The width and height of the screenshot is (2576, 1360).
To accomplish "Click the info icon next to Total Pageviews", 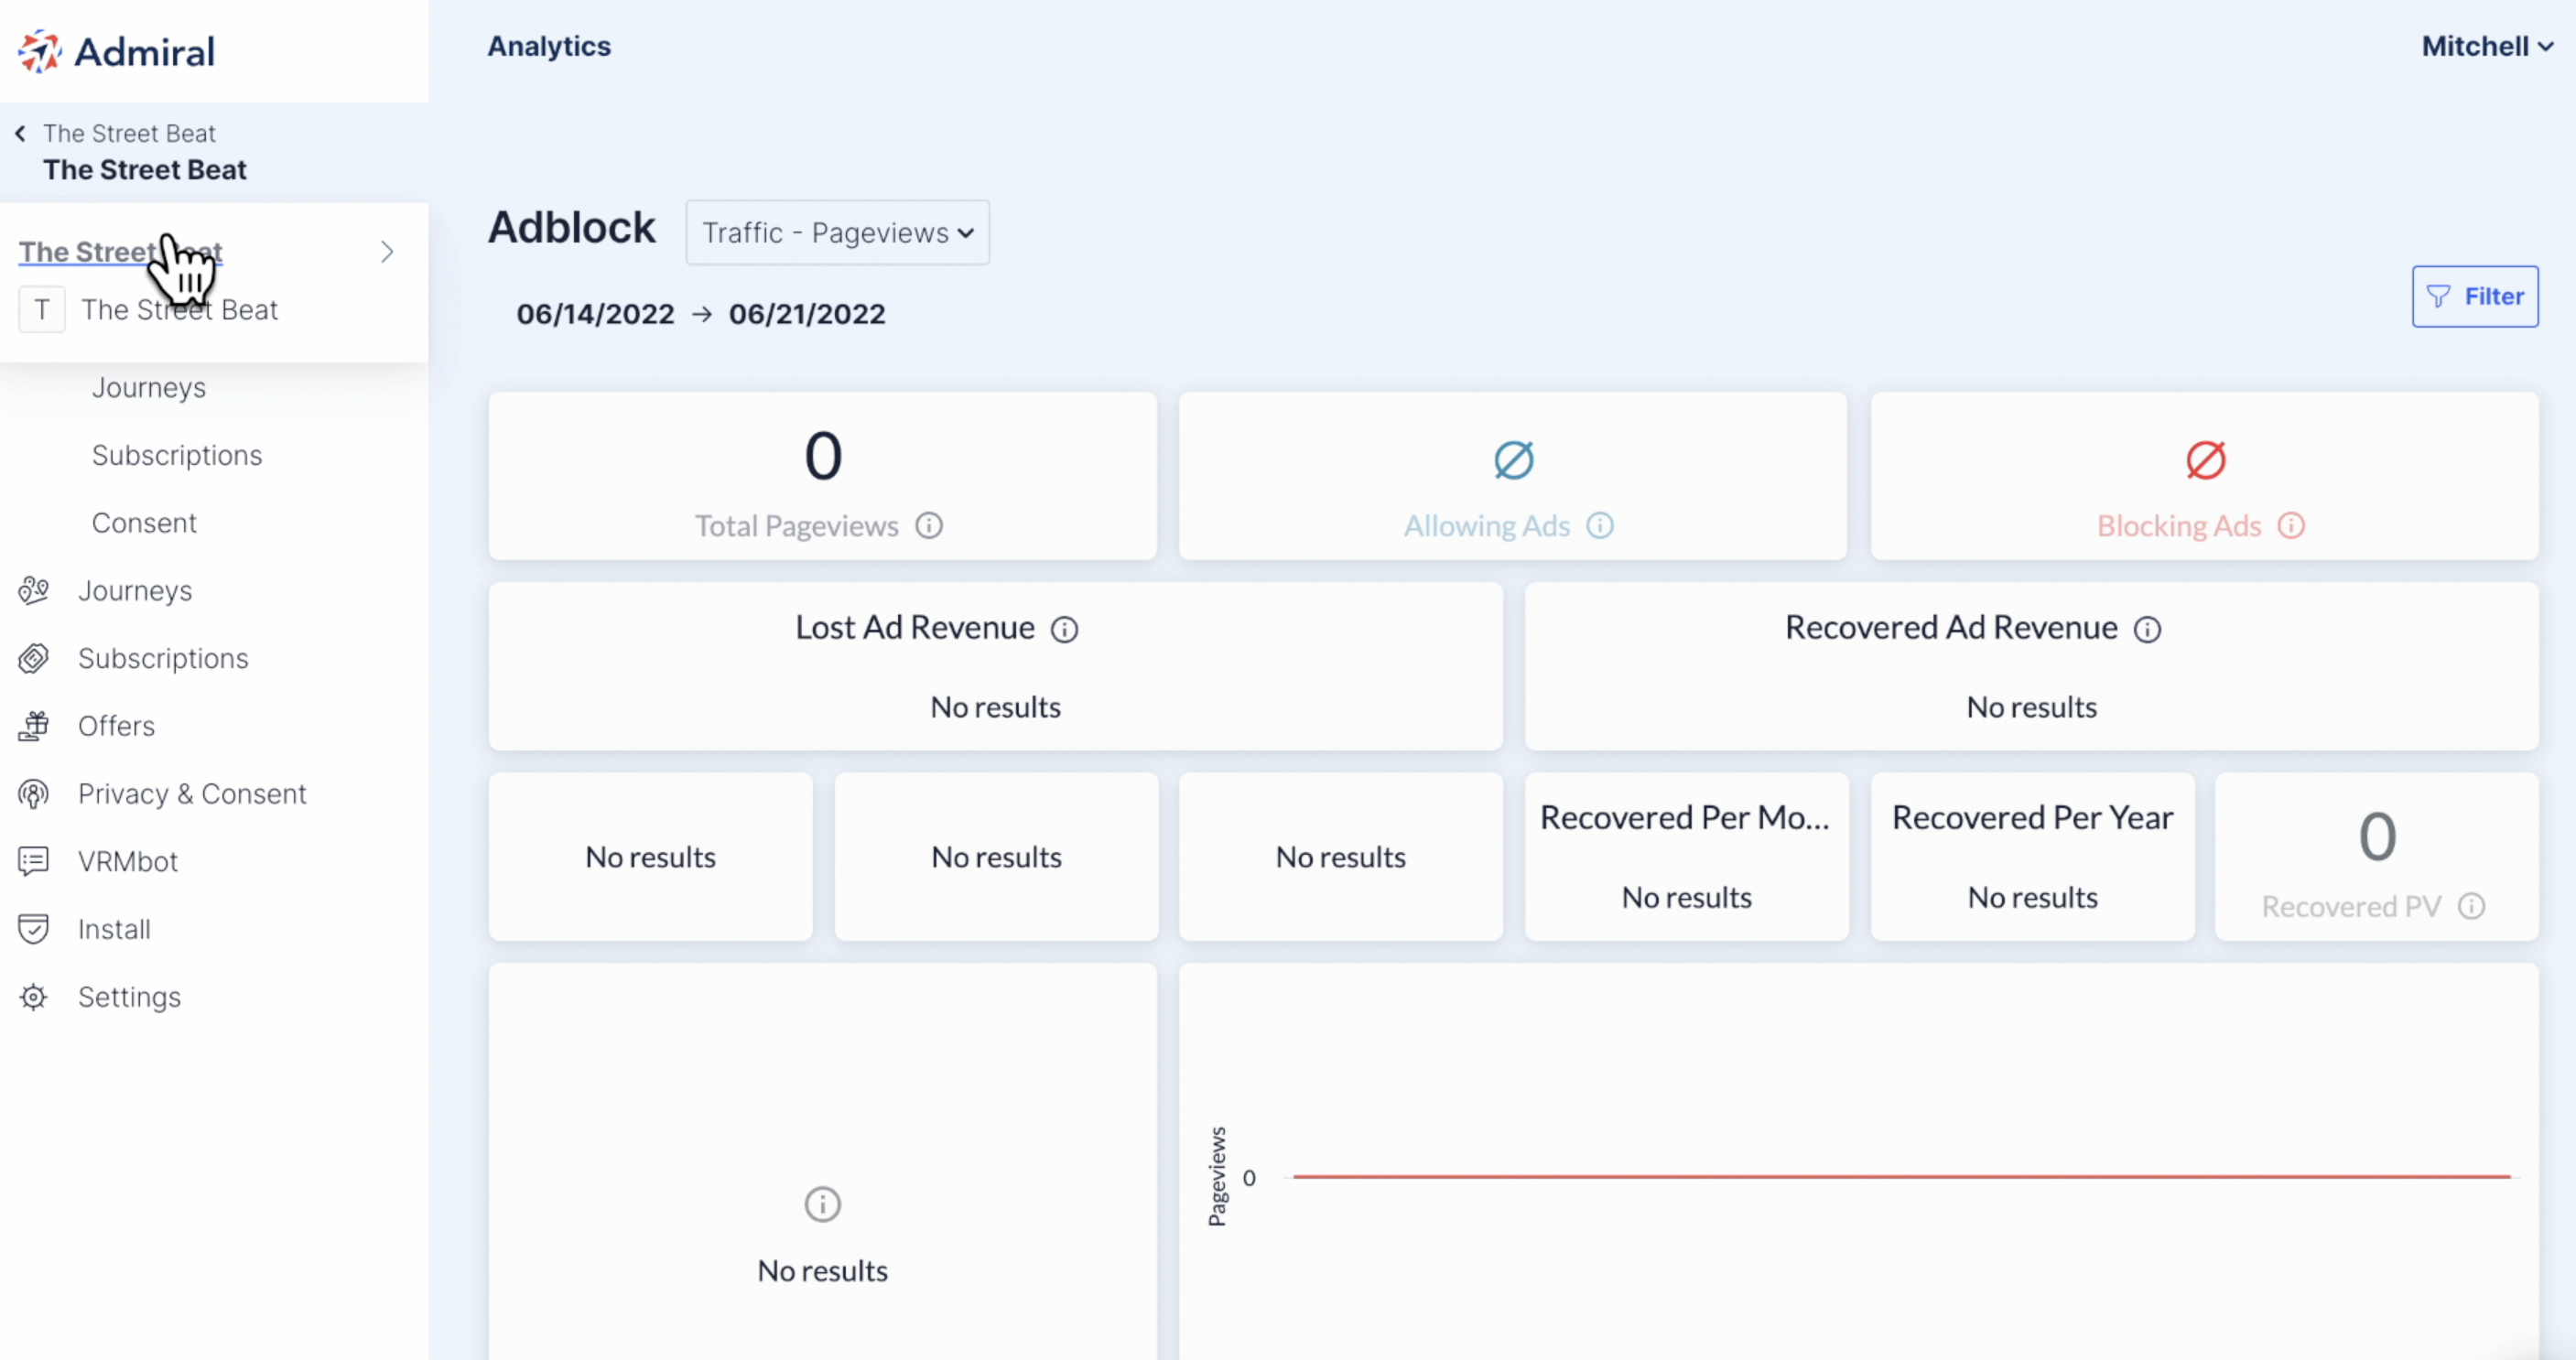I will coord(929,526).
